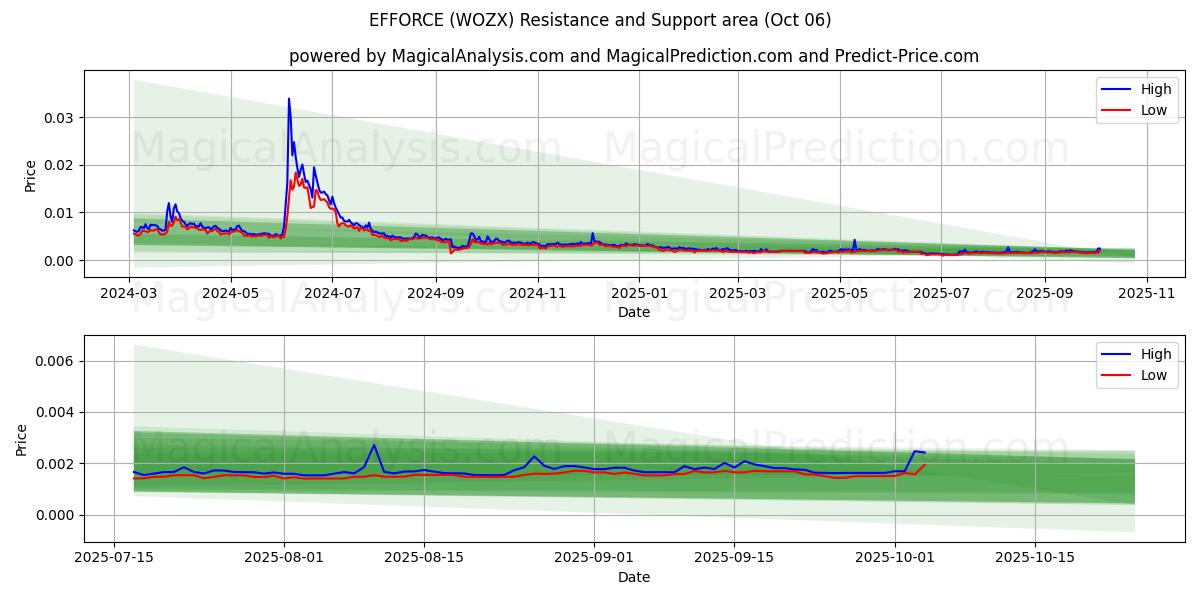Select the 2024-07 date tick on top chart
Viewport: 1200px width, 600px height.
[332, 293]
